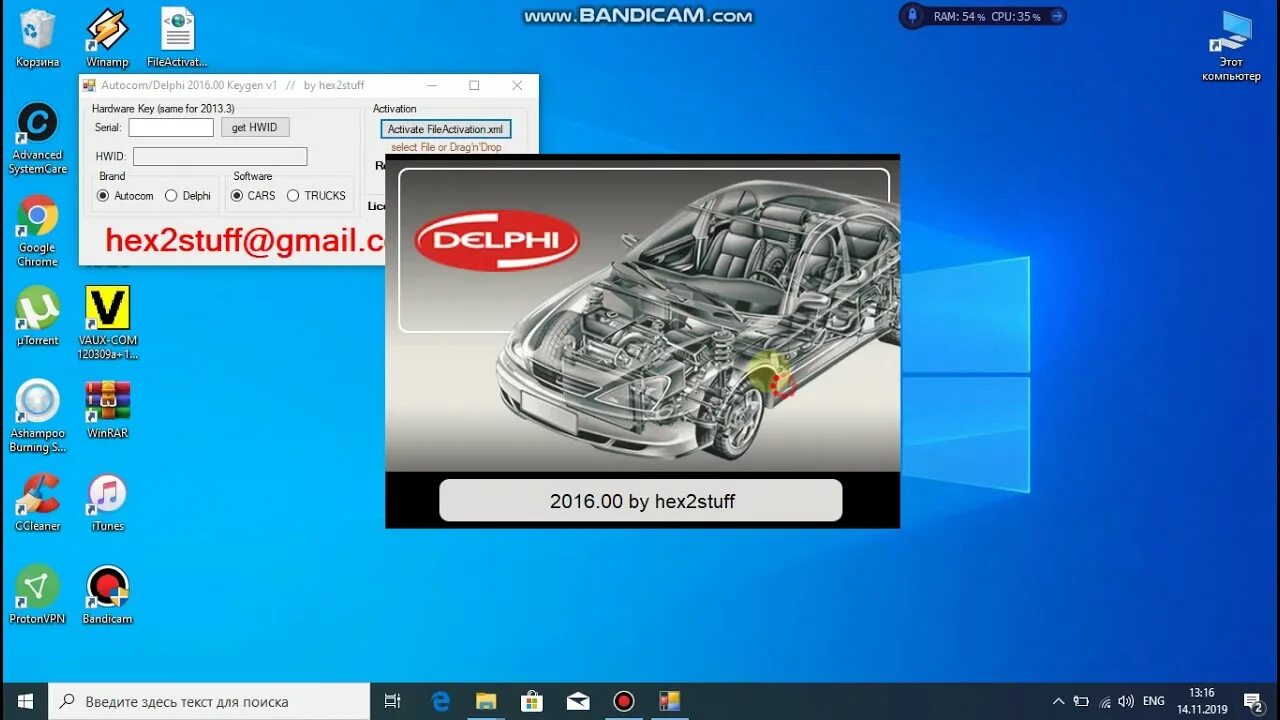Open the clock and date panel
The image size is (1280, 720).
point(1202,701)
